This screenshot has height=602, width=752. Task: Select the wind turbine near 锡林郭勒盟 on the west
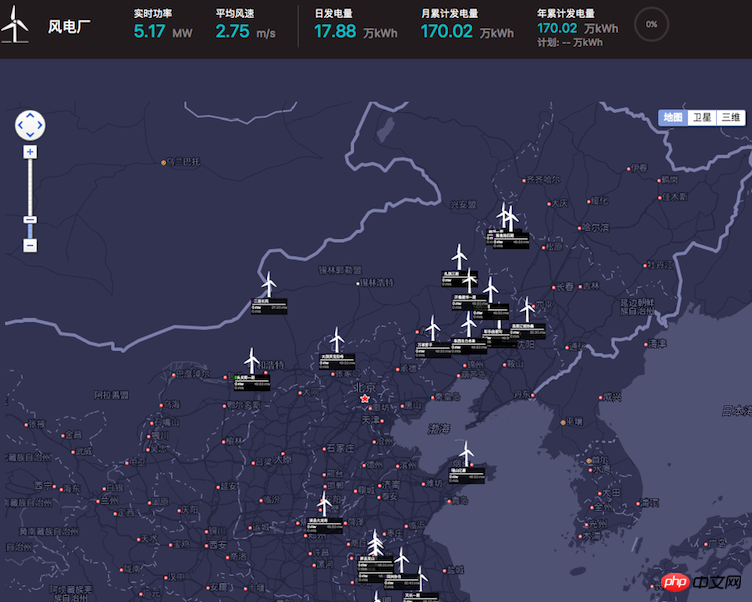coord(268,284)
